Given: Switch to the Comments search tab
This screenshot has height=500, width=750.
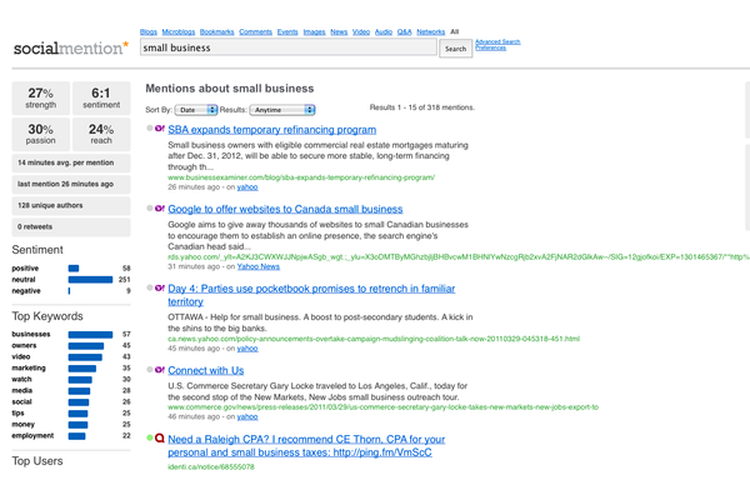Looking at the screenshot, I should tap(255, 32).
